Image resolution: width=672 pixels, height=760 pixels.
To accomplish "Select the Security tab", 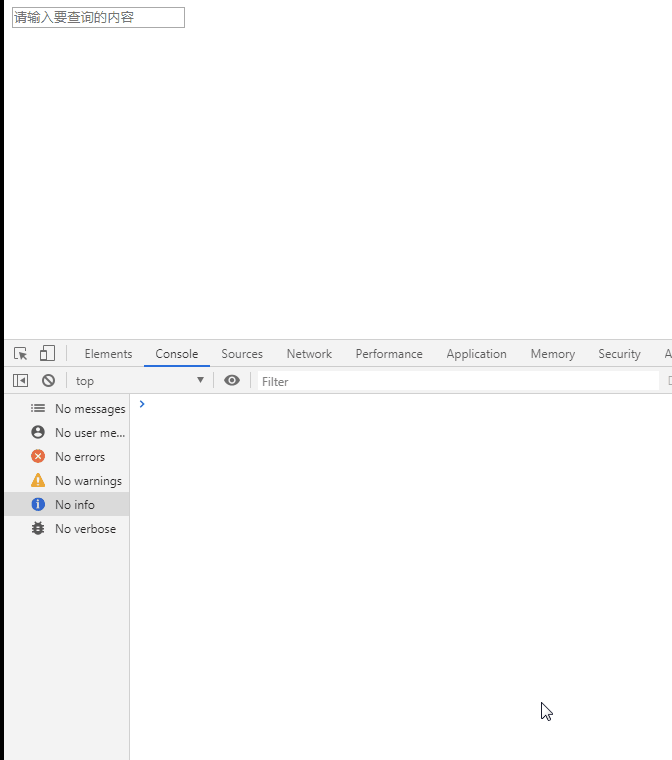I will [x=619, y=354].
